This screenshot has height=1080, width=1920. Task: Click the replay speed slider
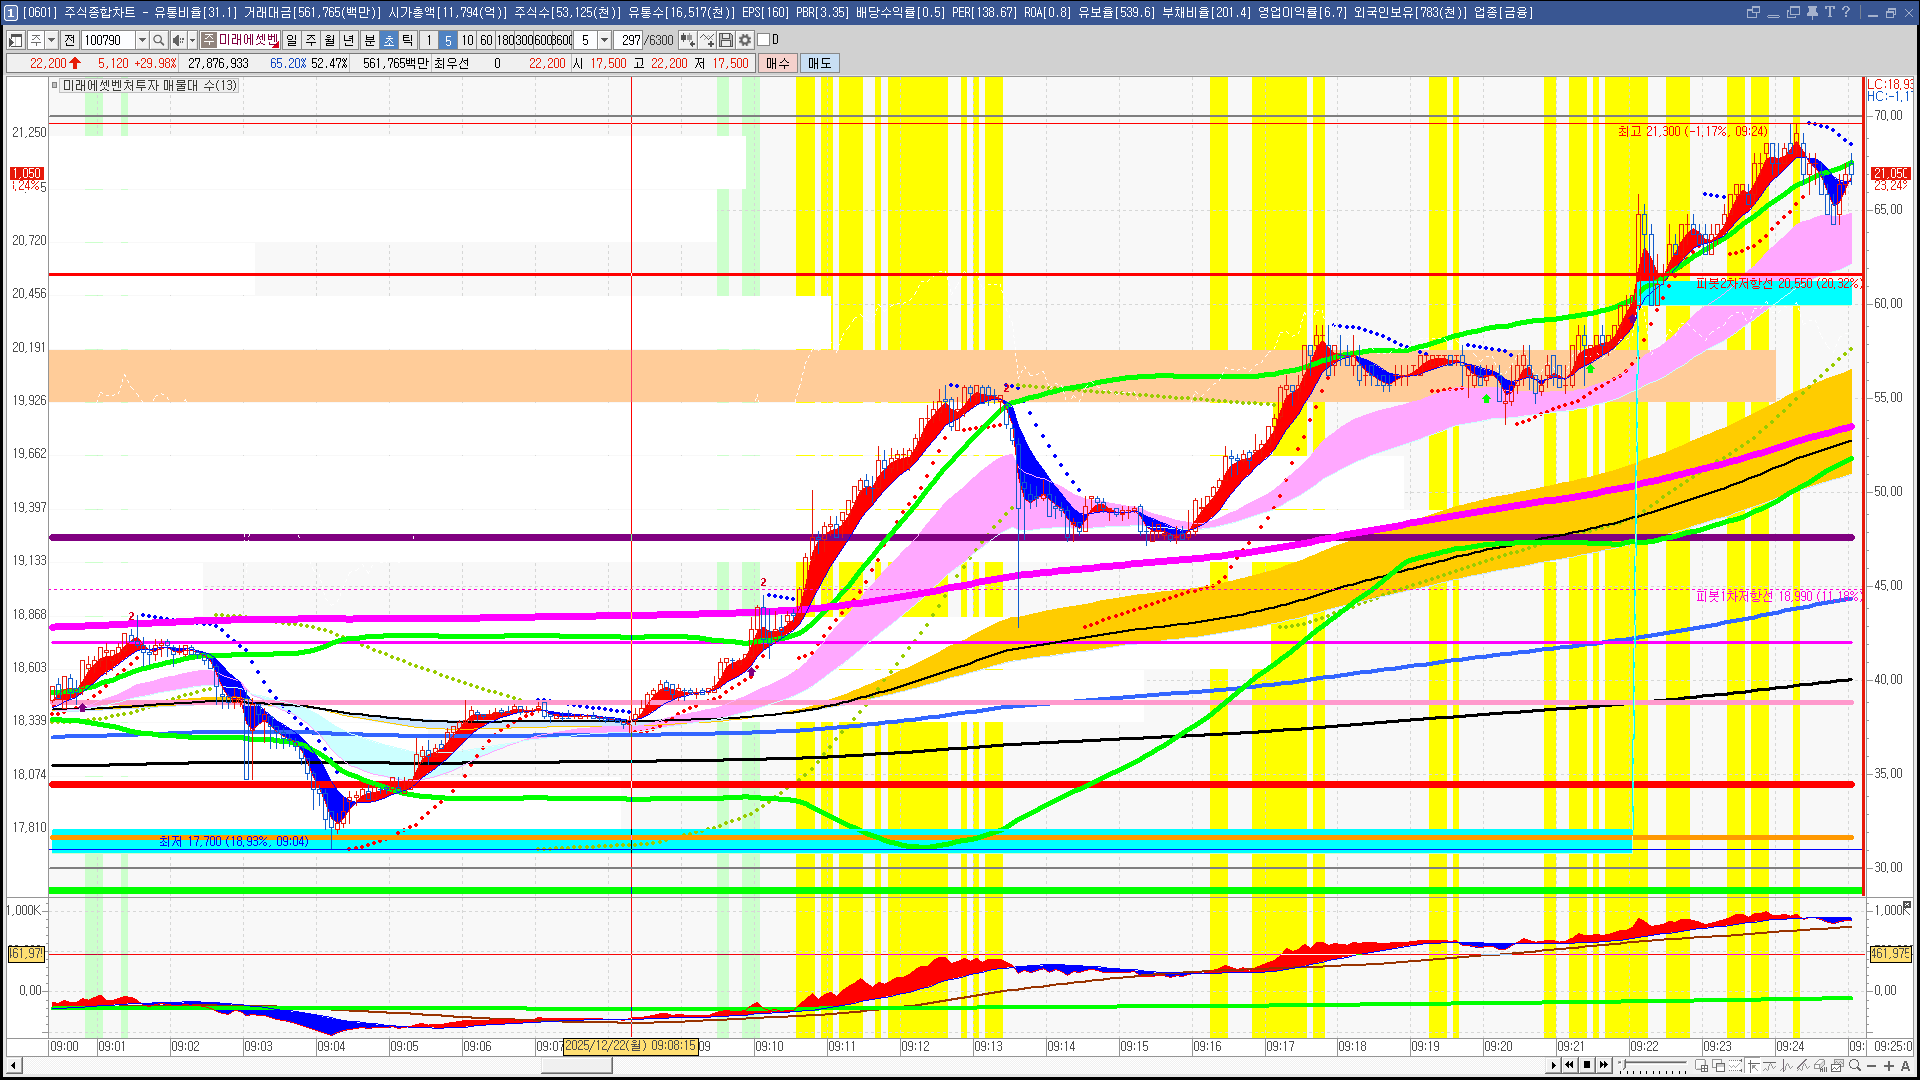click(x=1652, y=1063)
